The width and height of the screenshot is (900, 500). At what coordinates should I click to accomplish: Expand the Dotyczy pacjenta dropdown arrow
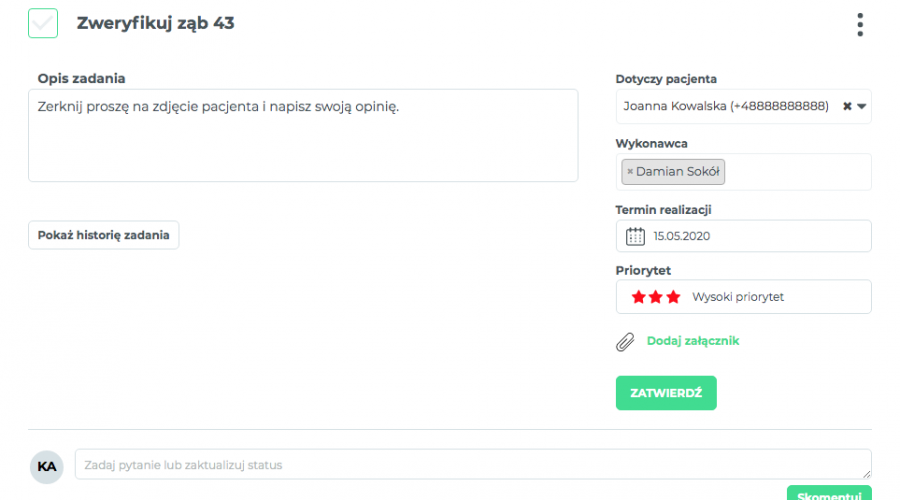[862, 106]
